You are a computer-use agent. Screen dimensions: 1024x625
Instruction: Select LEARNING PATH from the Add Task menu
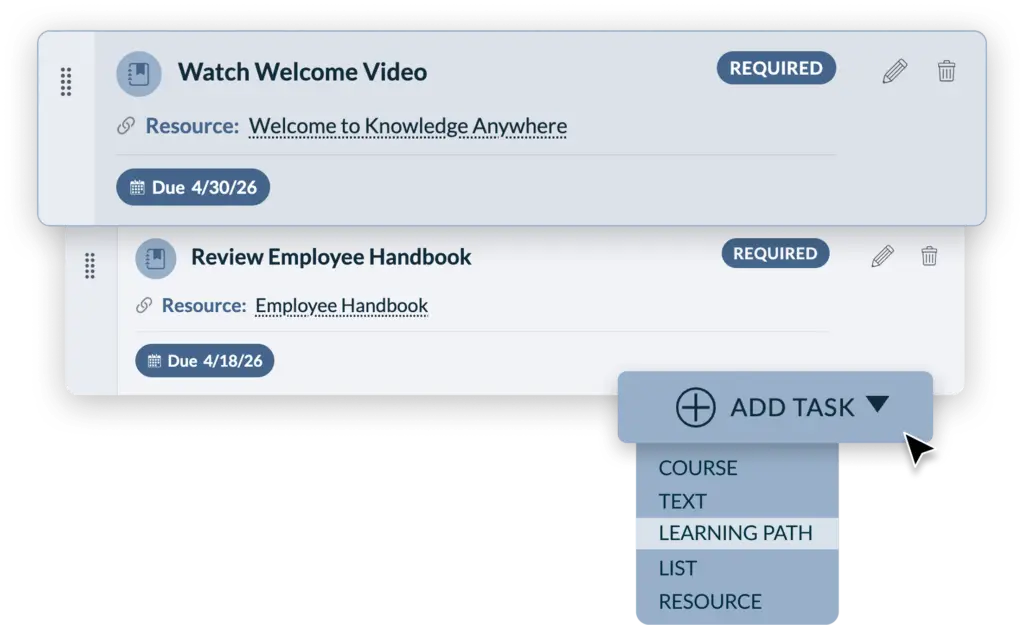pos(735,533)
